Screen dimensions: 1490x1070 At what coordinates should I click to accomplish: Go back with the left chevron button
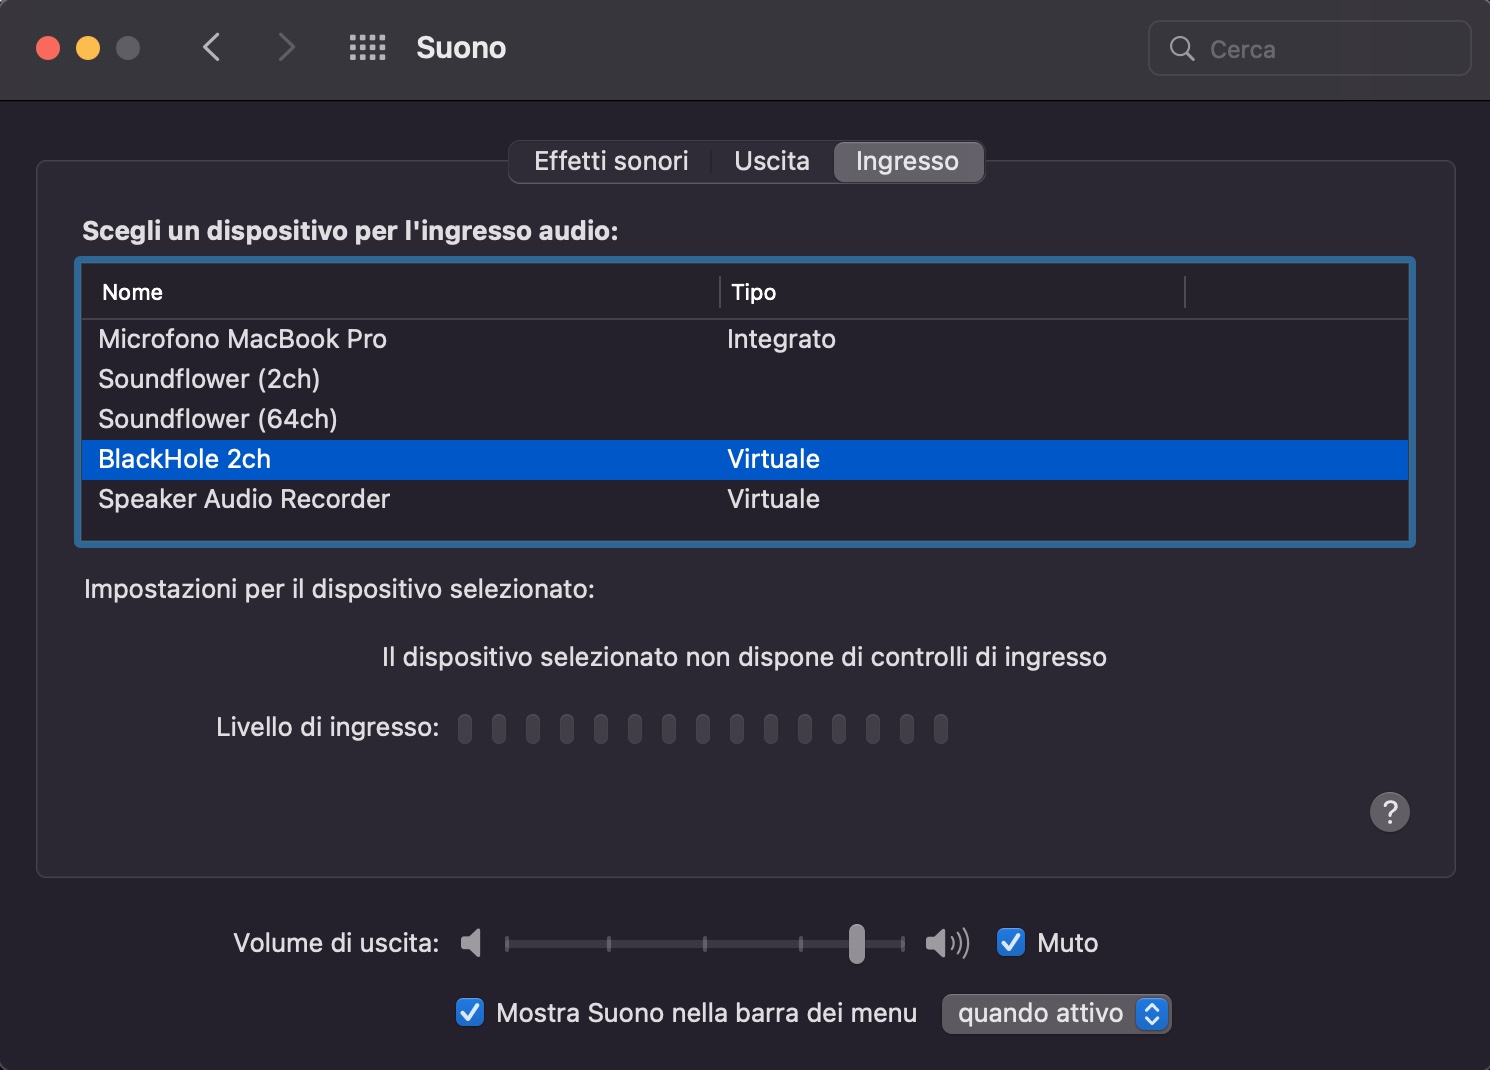211,47
